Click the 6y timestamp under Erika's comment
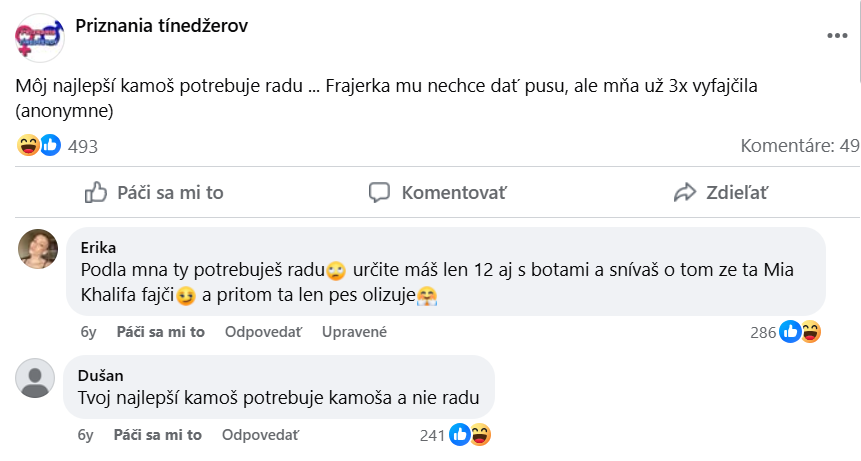Screen dimensions: 861x461 pyautogui.click(x=87, y=332)
